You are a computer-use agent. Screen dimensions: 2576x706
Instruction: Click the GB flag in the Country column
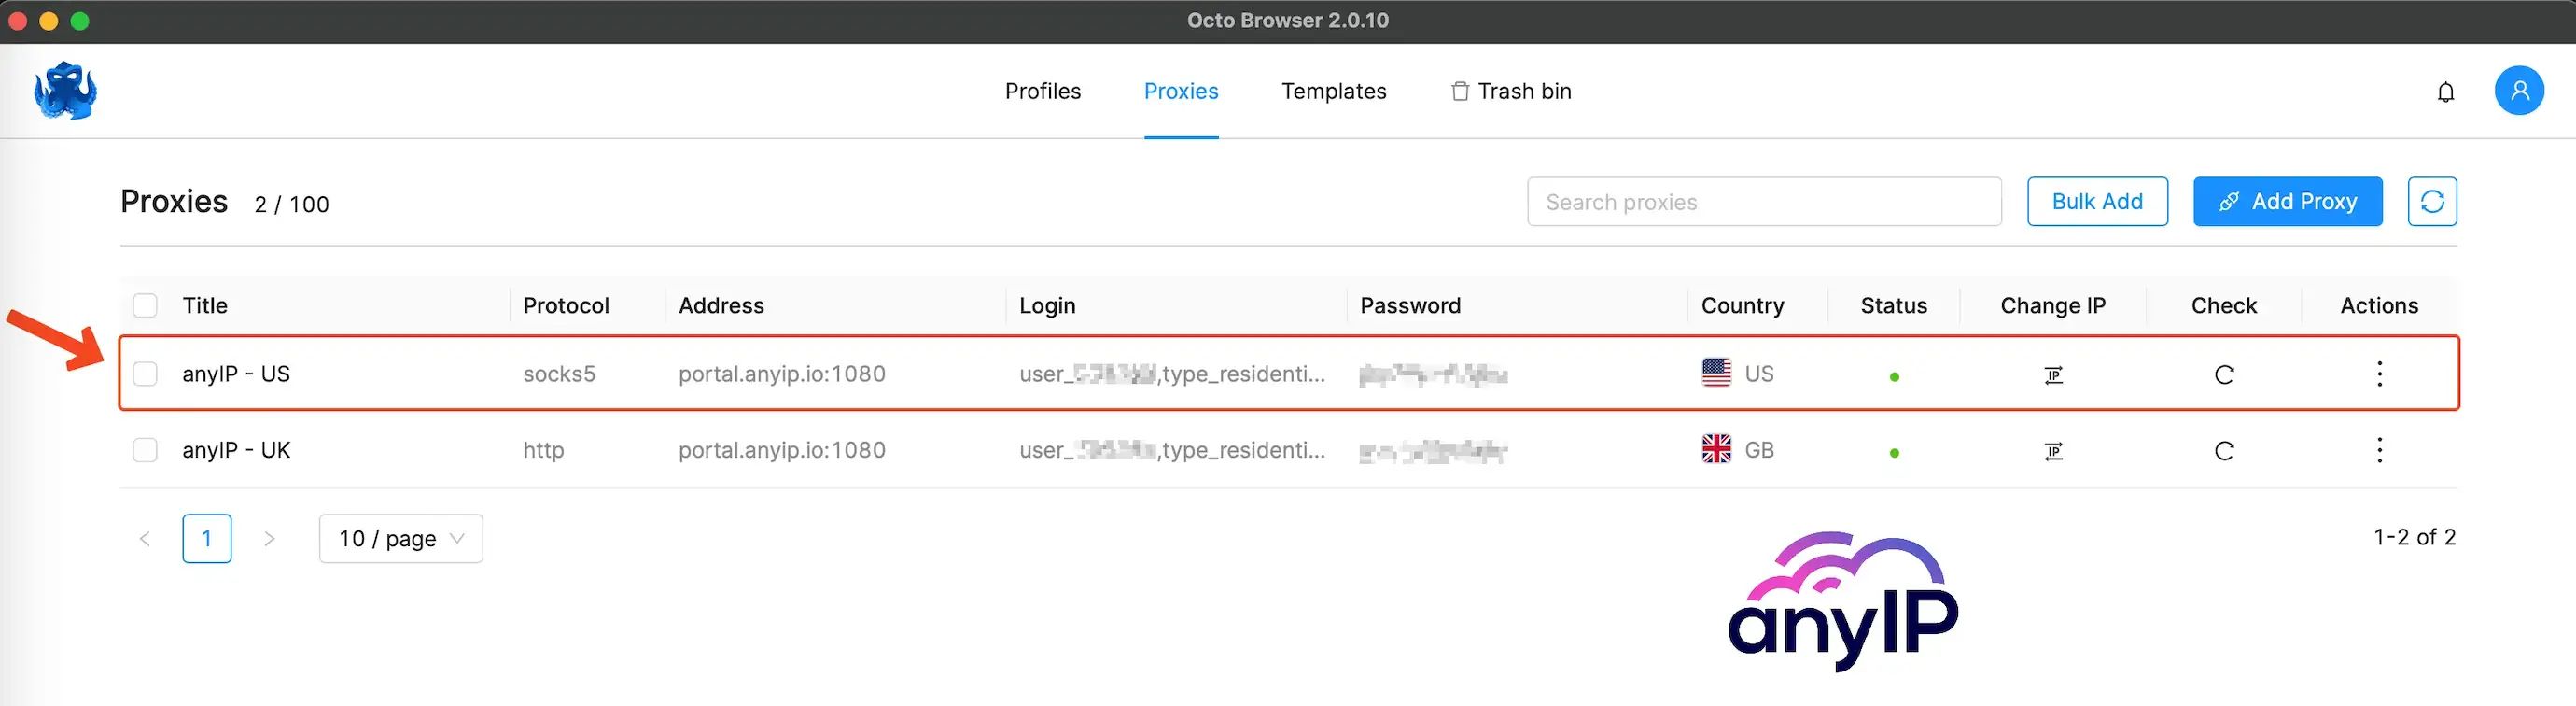[1716, 449]
